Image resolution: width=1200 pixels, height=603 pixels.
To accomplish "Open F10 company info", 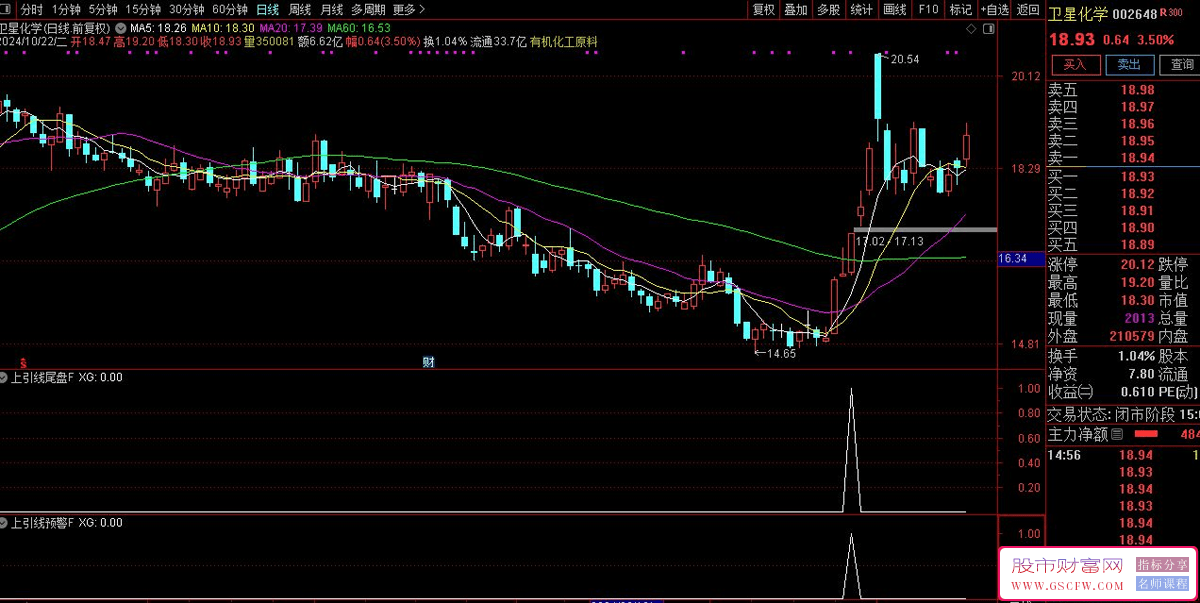I will pos(927,9).
